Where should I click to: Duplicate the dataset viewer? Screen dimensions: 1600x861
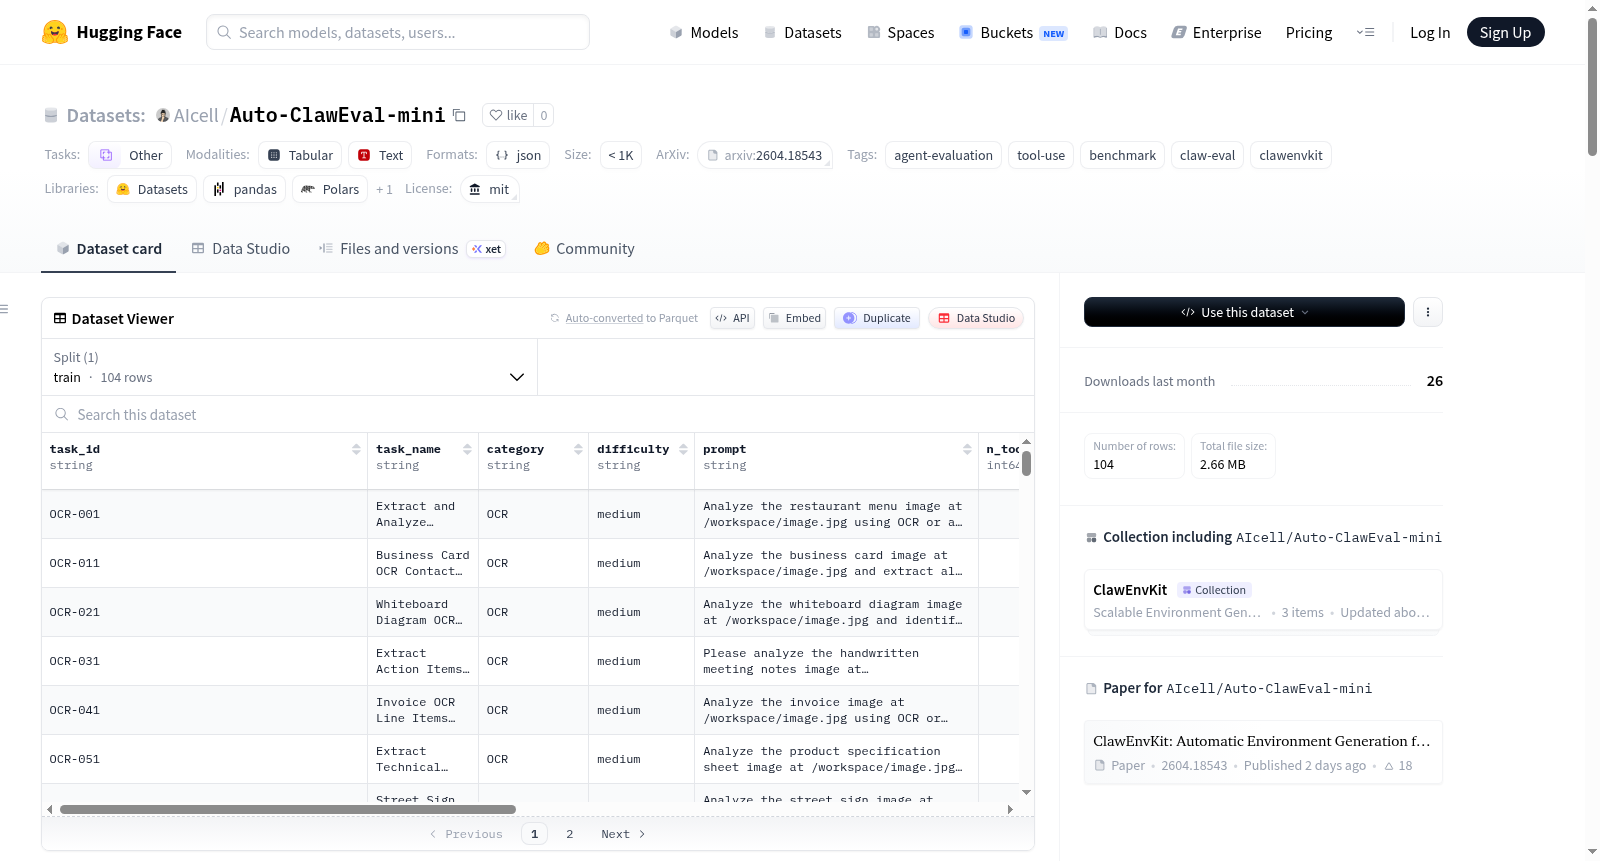pos(876,318)
